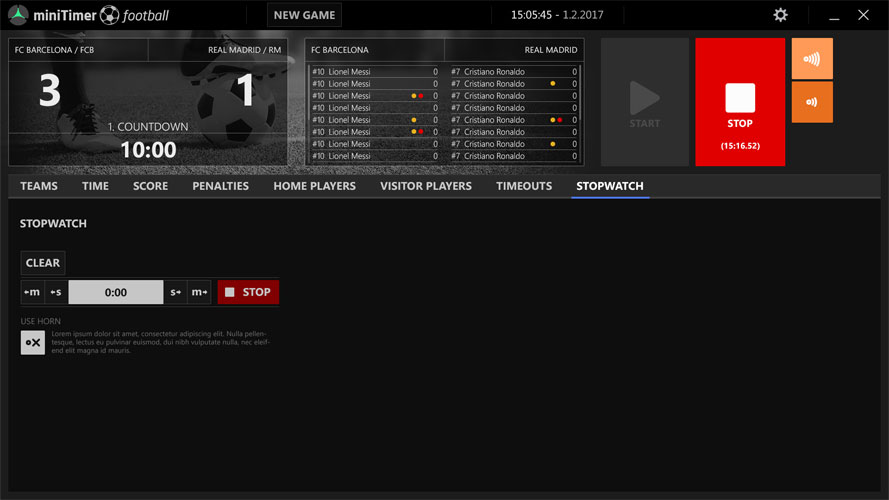Click the greyed START play button
This screenshot has width=889, height=500.
pyautogui.click(x=645, y=102)
